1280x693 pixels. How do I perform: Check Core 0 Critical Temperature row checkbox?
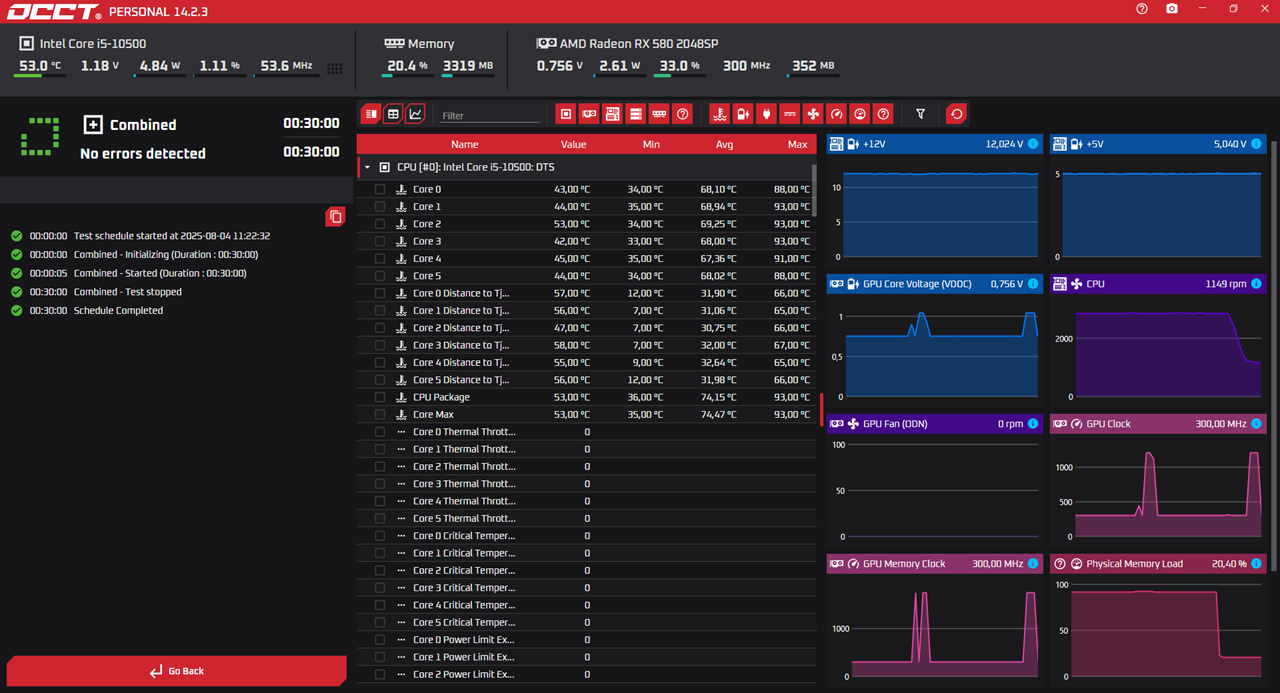[380, 536]
